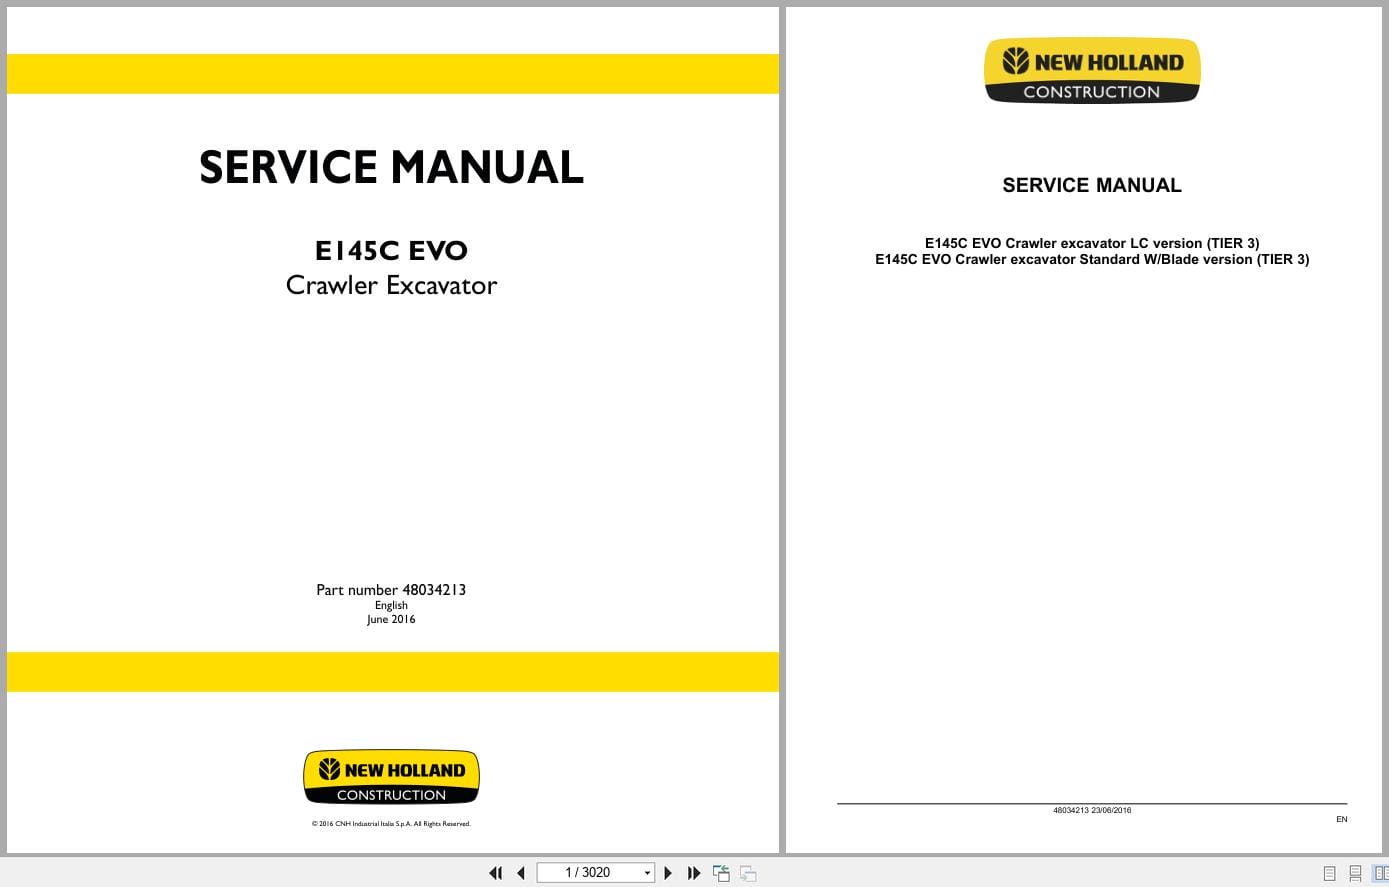Toggle the two-page spread view
Viewport: 1389px width, 887px height.
pos(1381,872)
